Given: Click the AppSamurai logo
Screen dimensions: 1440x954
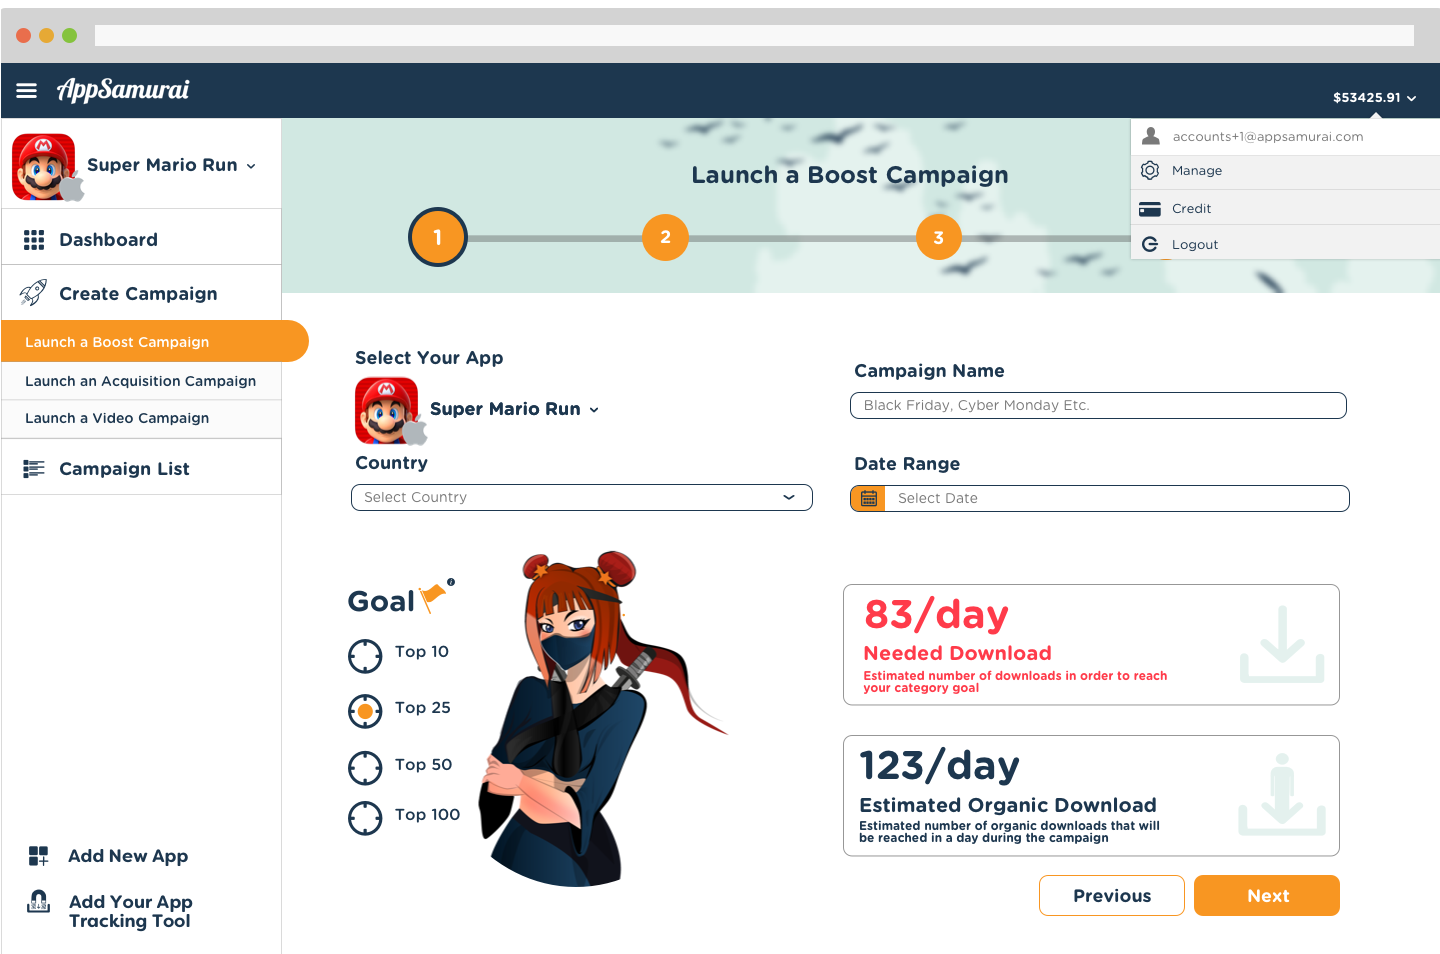Looking at the screenshot, I should [x=123, y=90].
